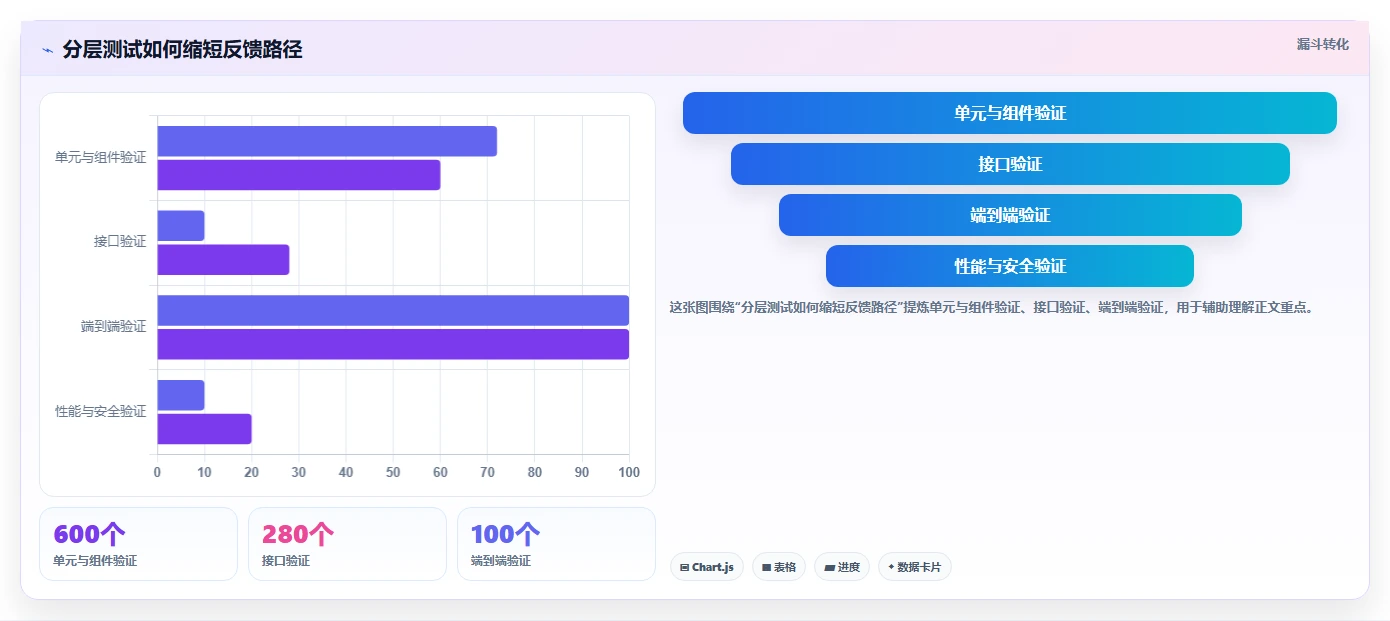Click the lower purple bar for 单元与组件验证
Image resolution: width=1390 pixels, height=621 pixels.
[x=299, y=175]
